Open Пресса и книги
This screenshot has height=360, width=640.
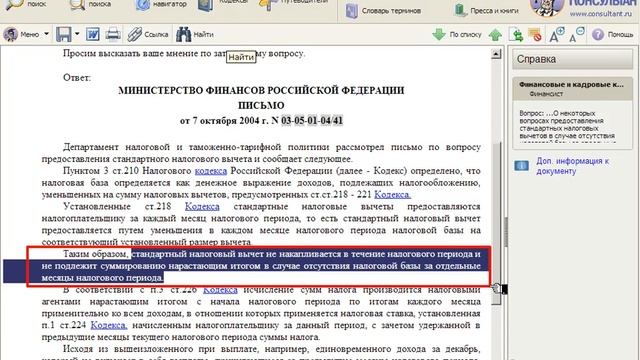point(487,11)
